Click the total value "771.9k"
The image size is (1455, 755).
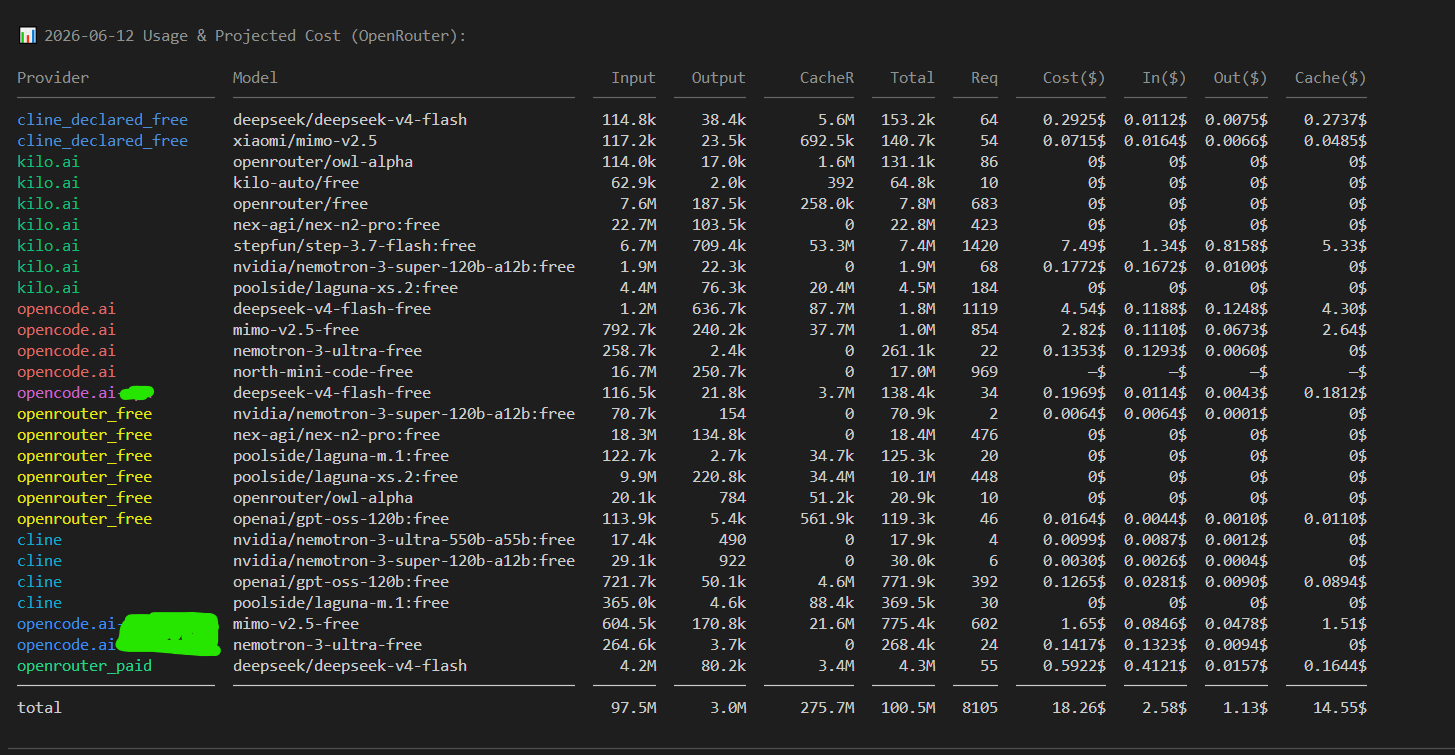[908, 582]
